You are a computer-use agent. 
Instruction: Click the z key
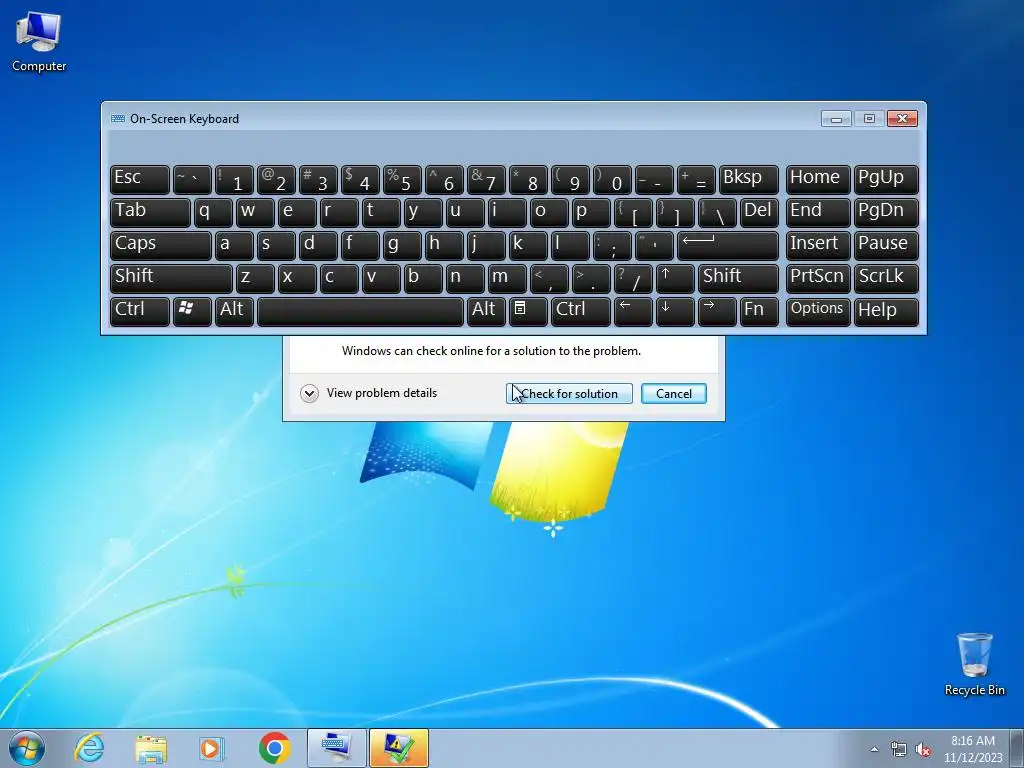(x=255, y=278)
